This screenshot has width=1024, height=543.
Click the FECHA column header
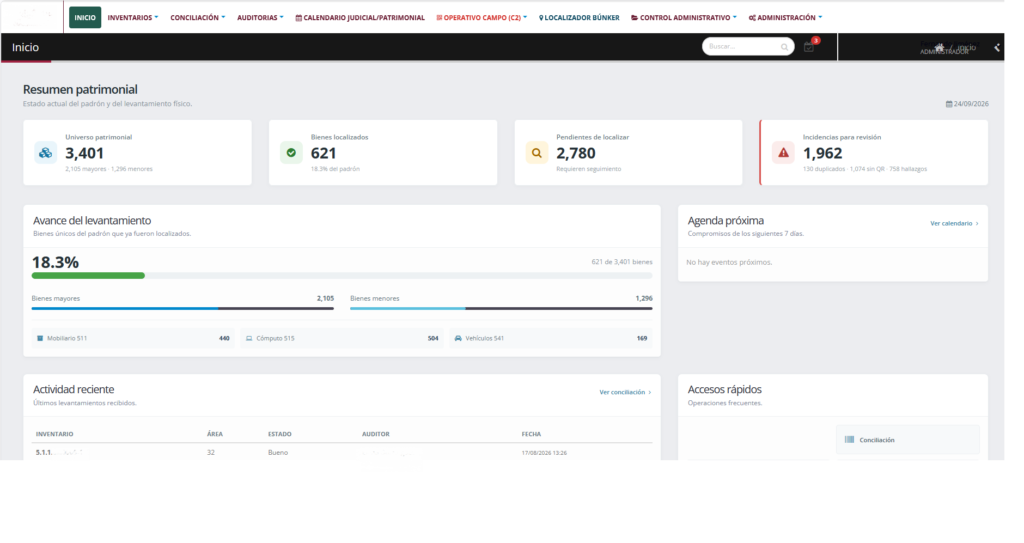tap(531, 434)
